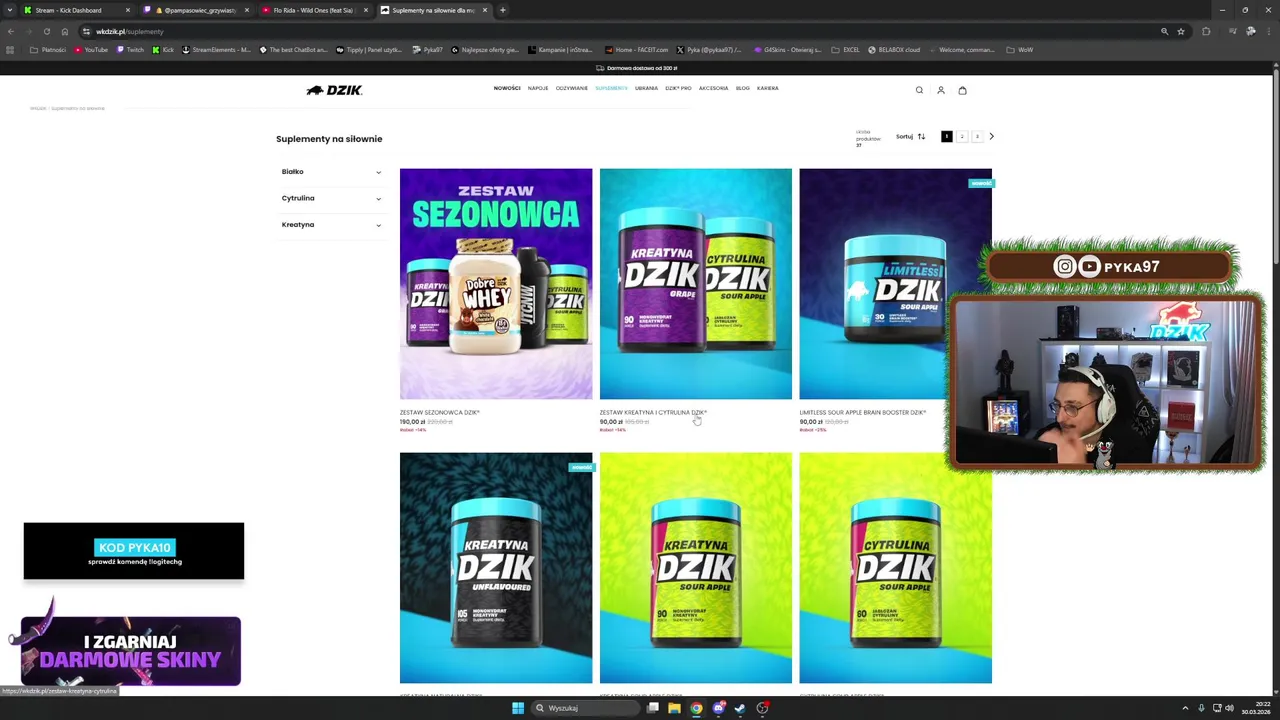The image size is (1280, 720).
Task: Show hidden system tray icons chevron
Action: pyautogui.click(x=1185, y=708)
